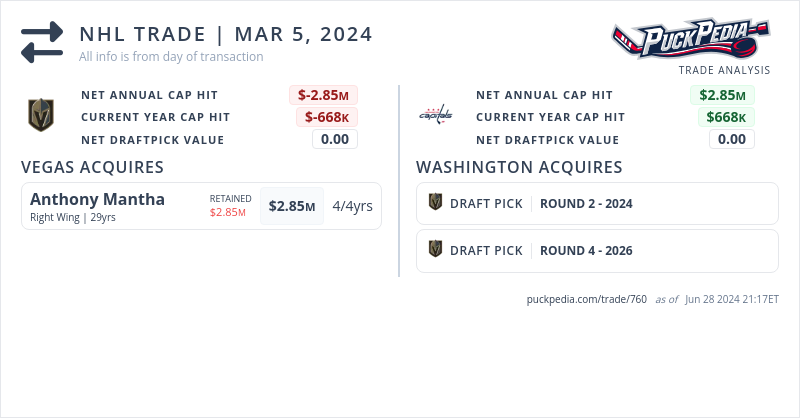Click the Vegas Golden Knights team logo
800x418 pixels.
point(40,116)
